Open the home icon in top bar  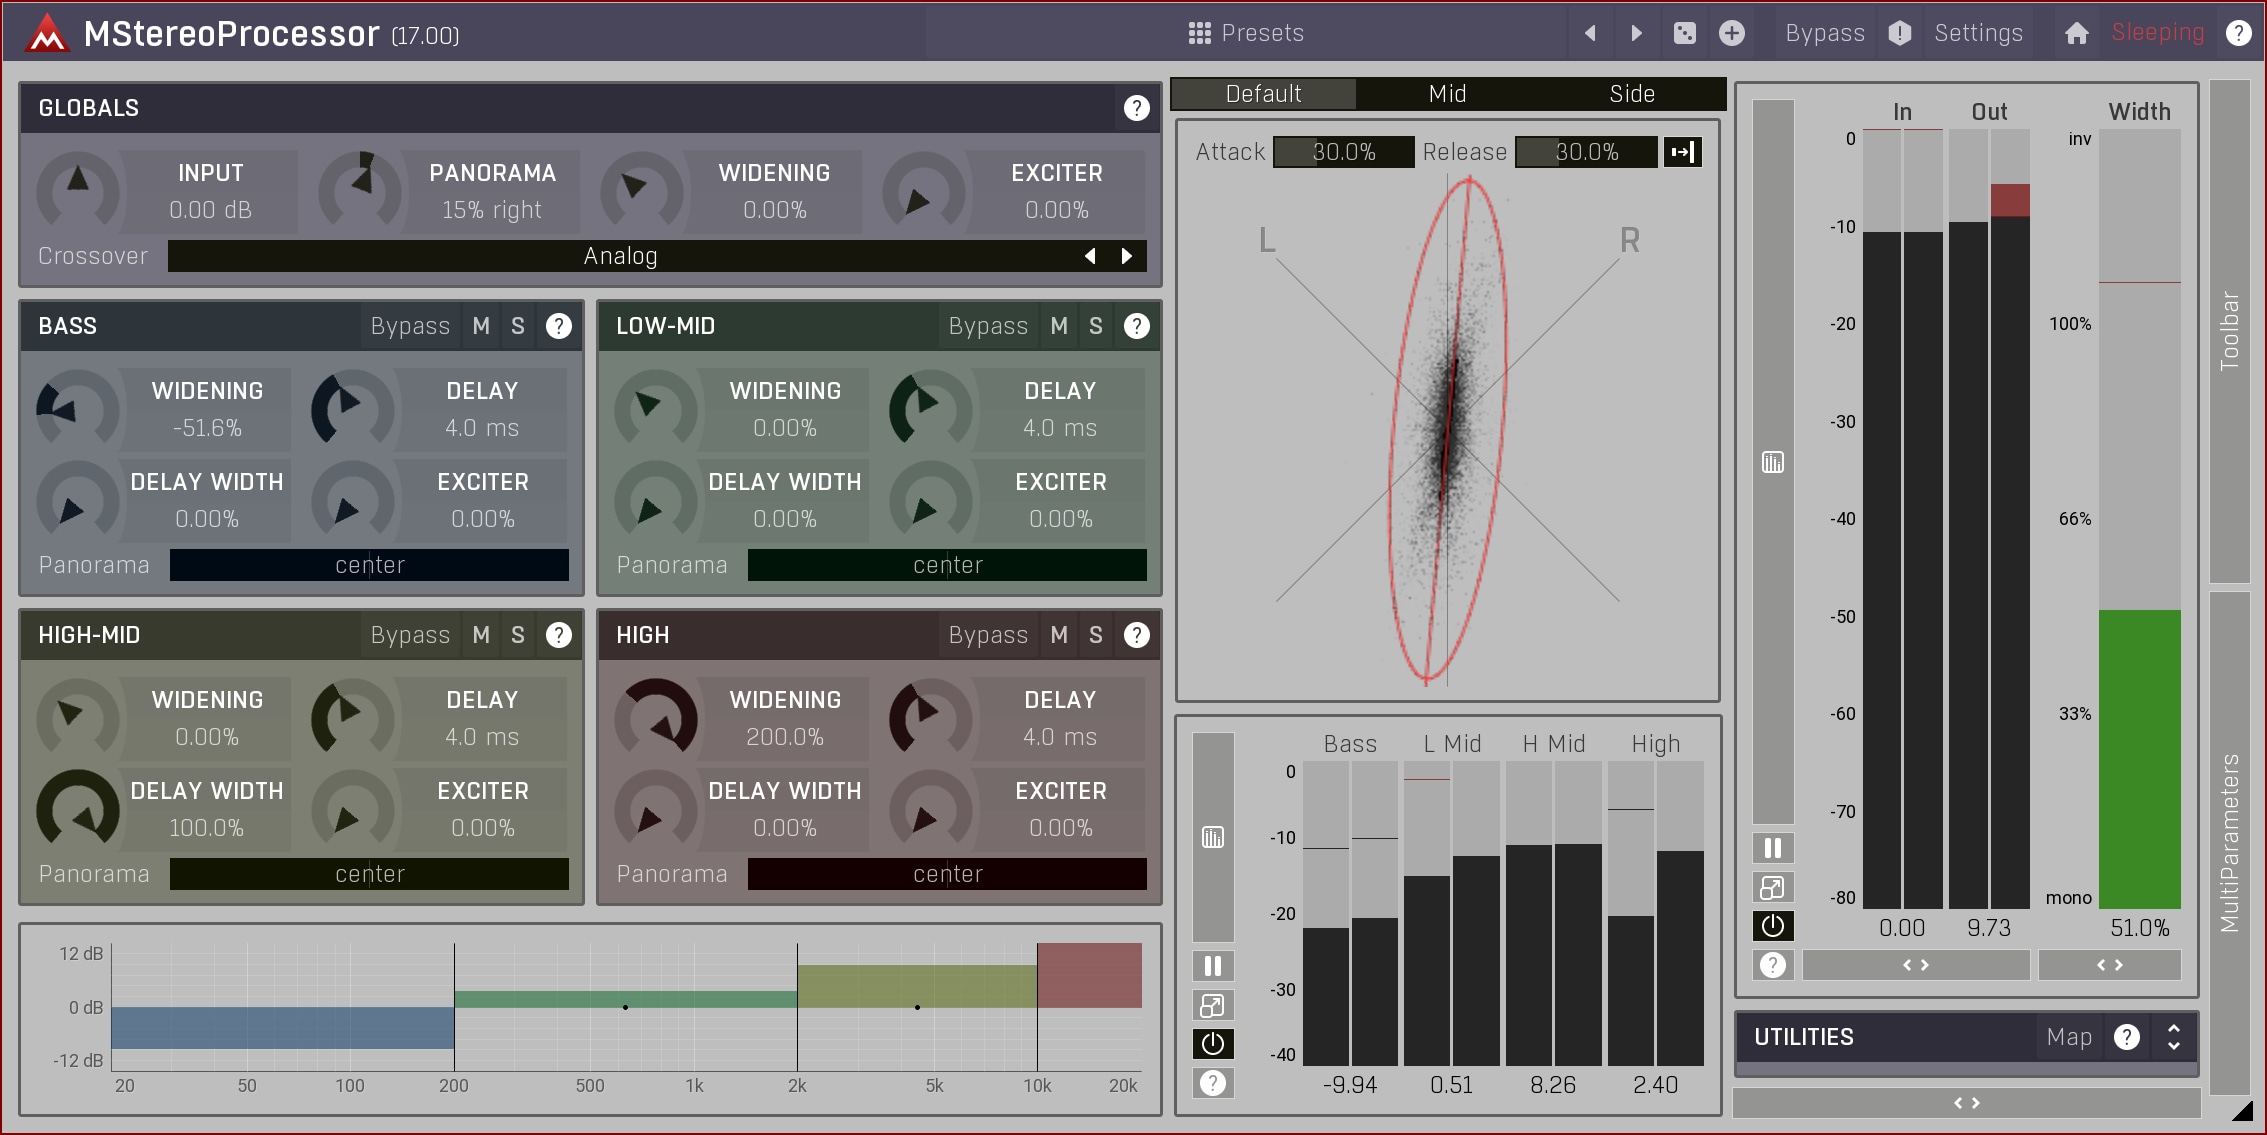[2077, 33]
